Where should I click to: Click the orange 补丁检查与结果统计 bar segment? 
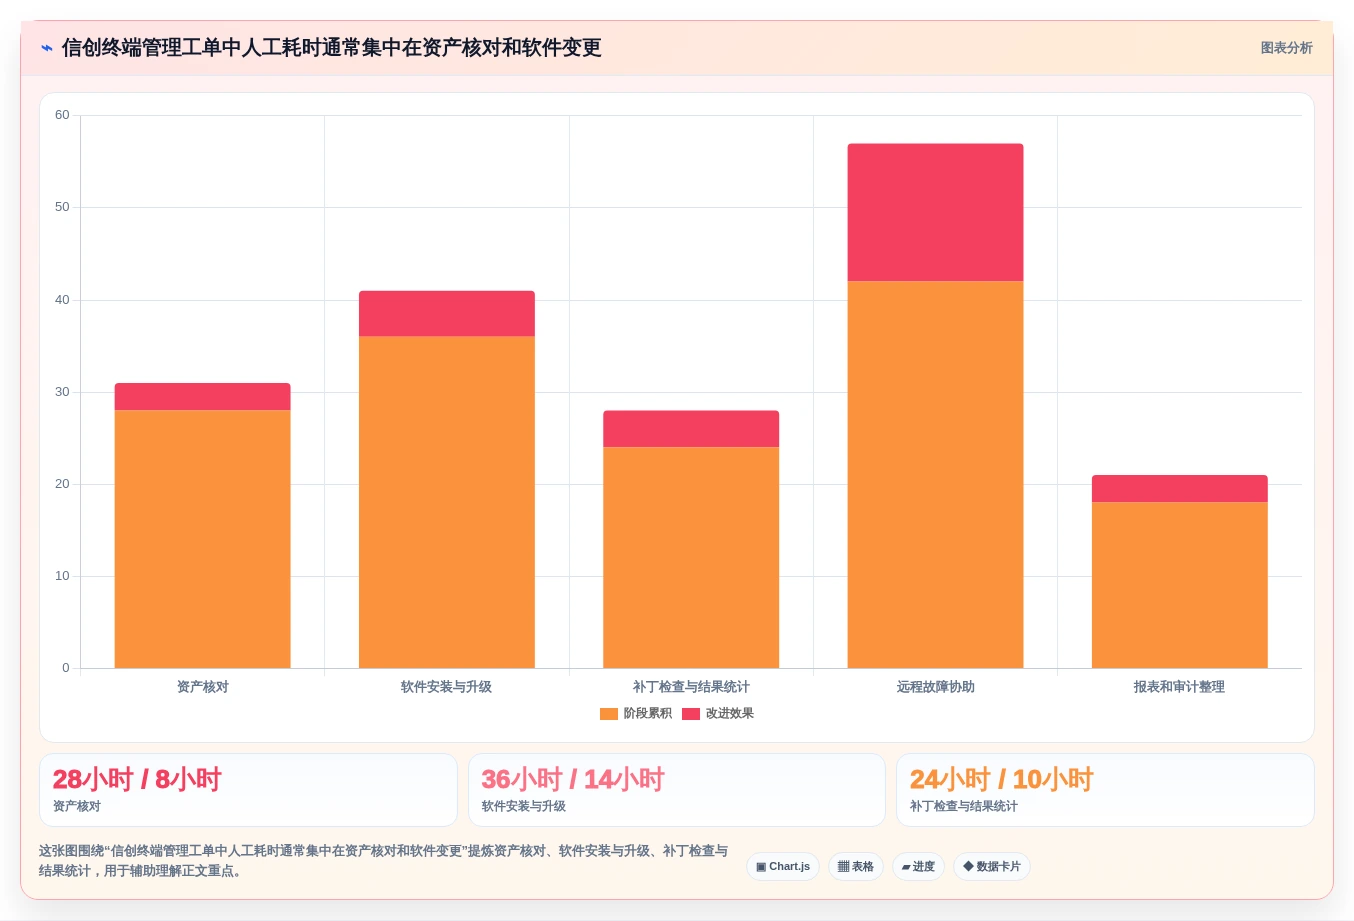[x=691, y=557]
